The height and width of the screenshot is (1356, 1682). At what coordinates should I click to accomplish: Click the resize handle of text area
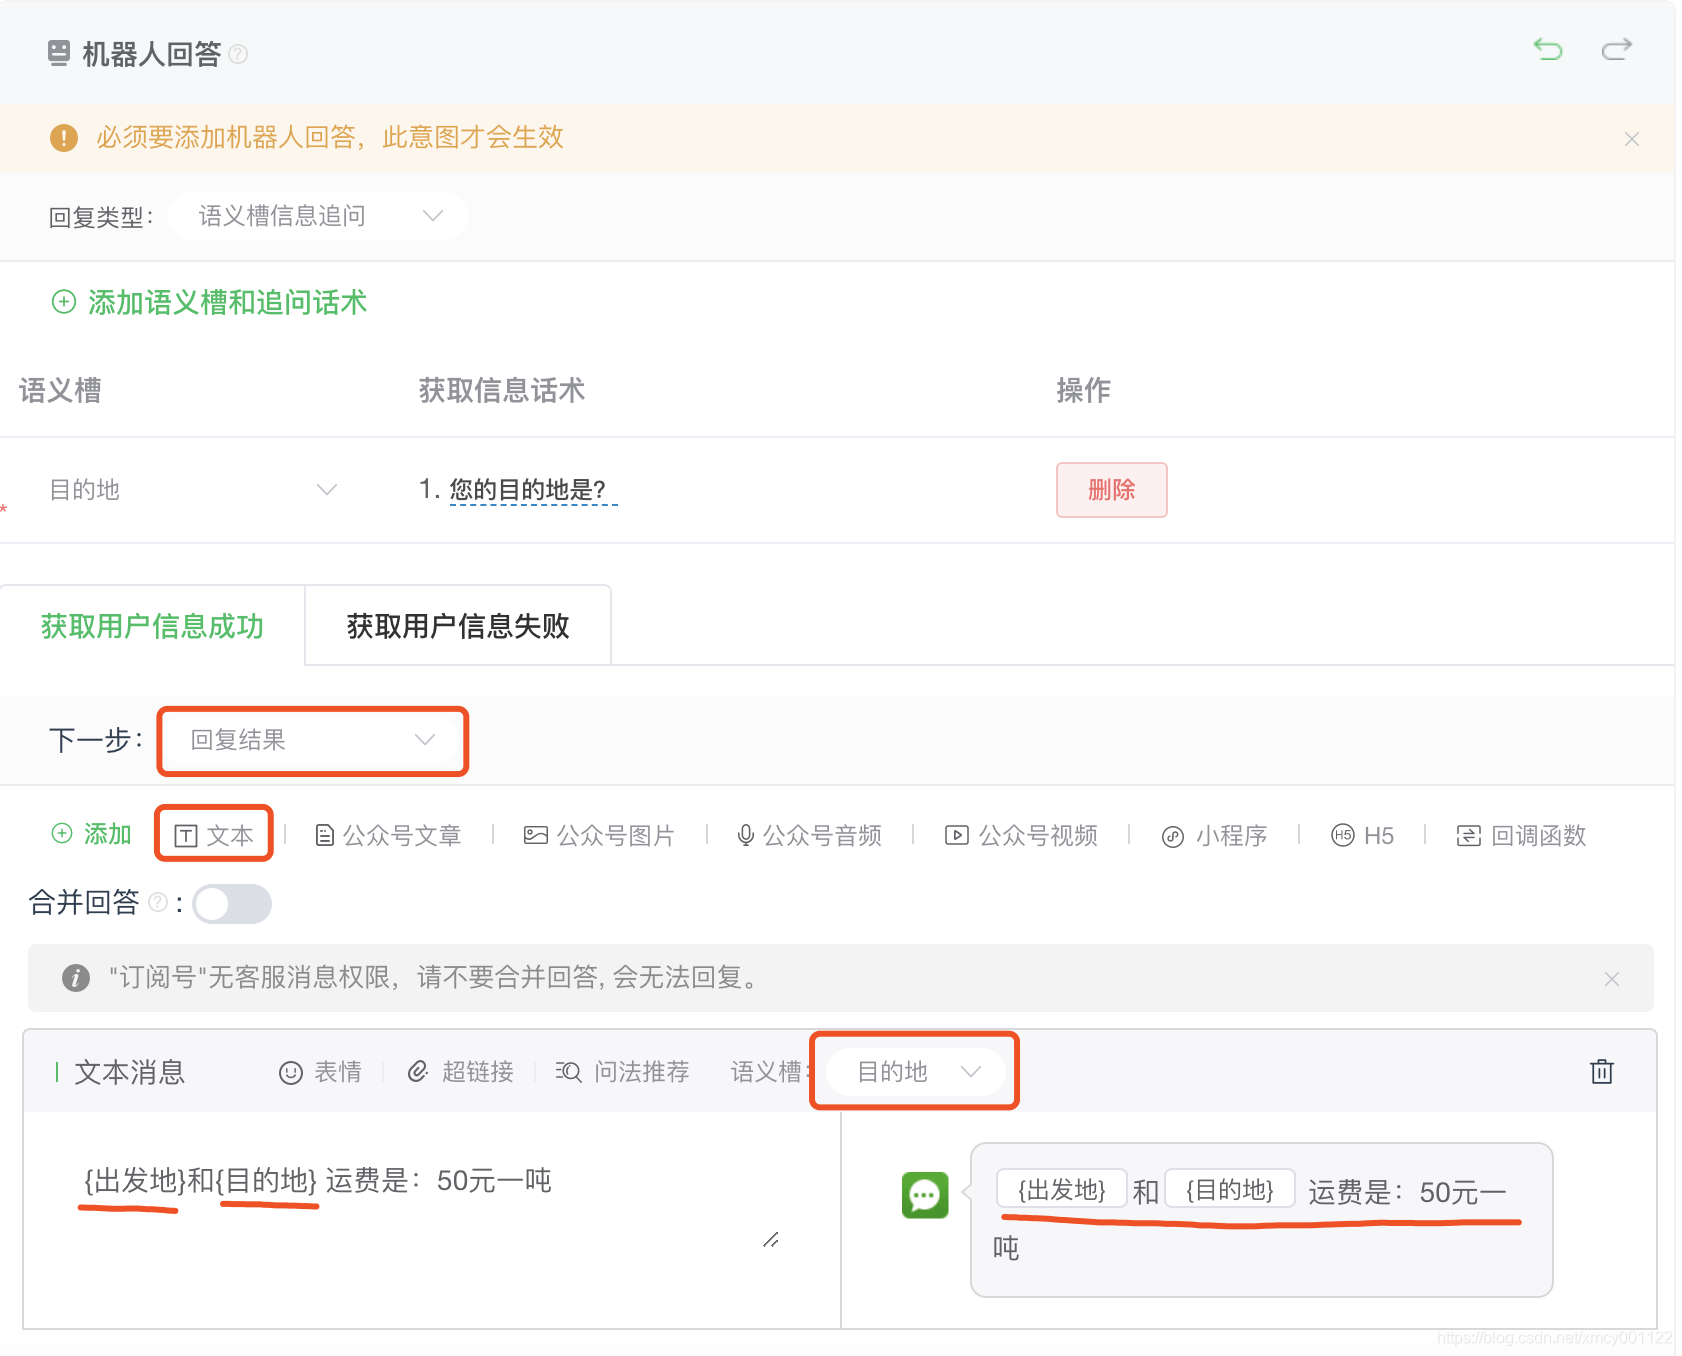point(771,1240)
